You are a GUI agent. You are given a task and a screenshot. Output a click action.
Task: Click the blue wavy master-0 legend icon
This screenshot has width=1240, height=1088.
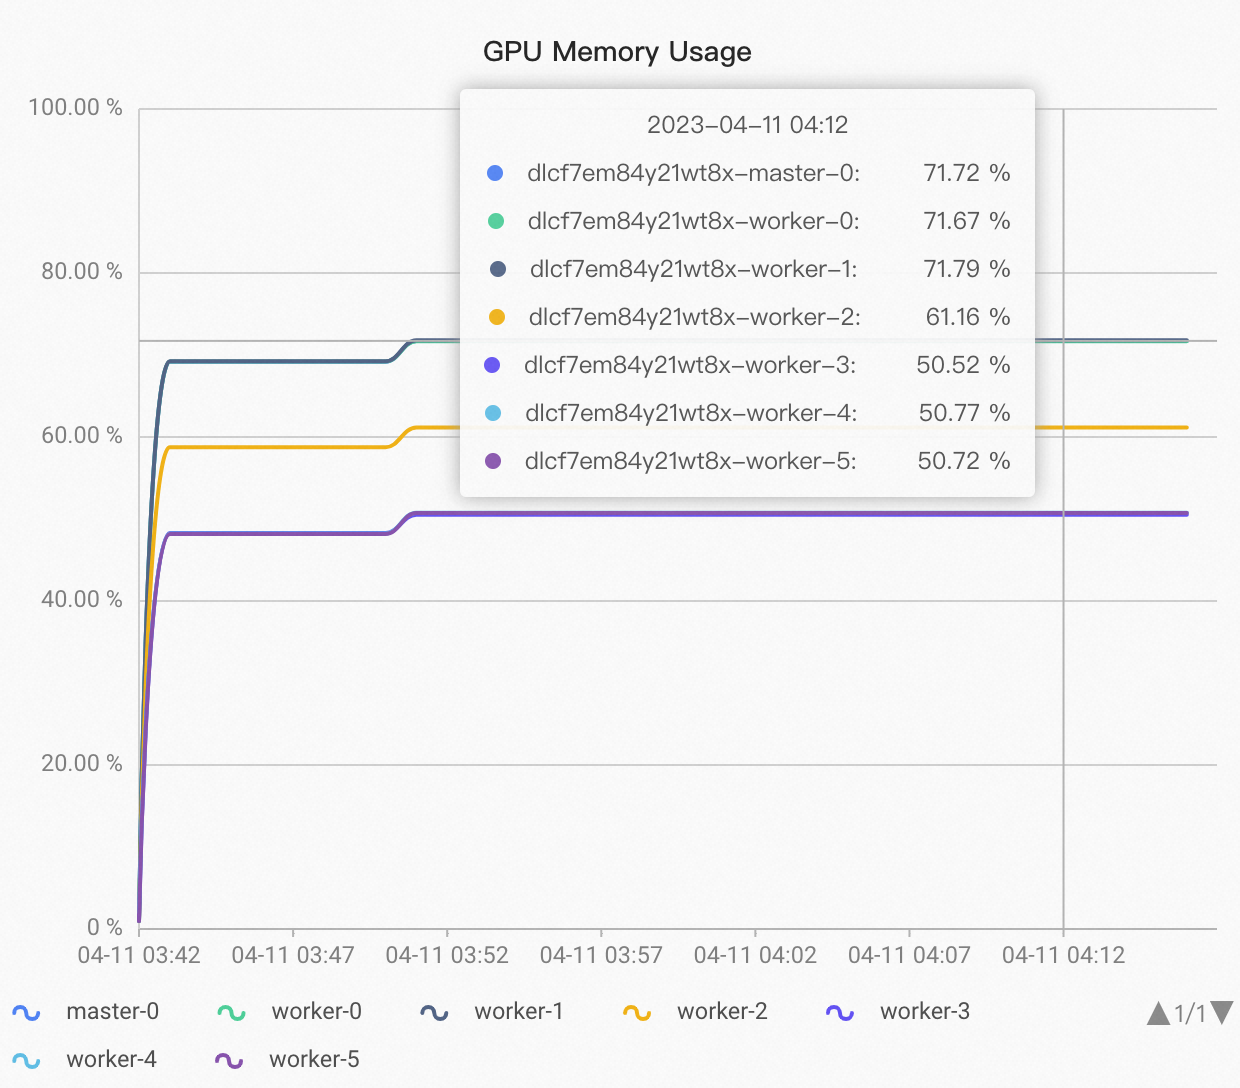pos(27,1011)
